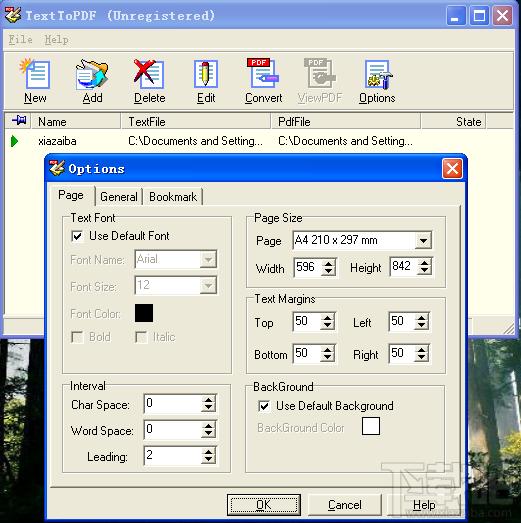Screen dimensions: 521x523
Task: Switch to the Page tab
Action: [x=71, y=195]
